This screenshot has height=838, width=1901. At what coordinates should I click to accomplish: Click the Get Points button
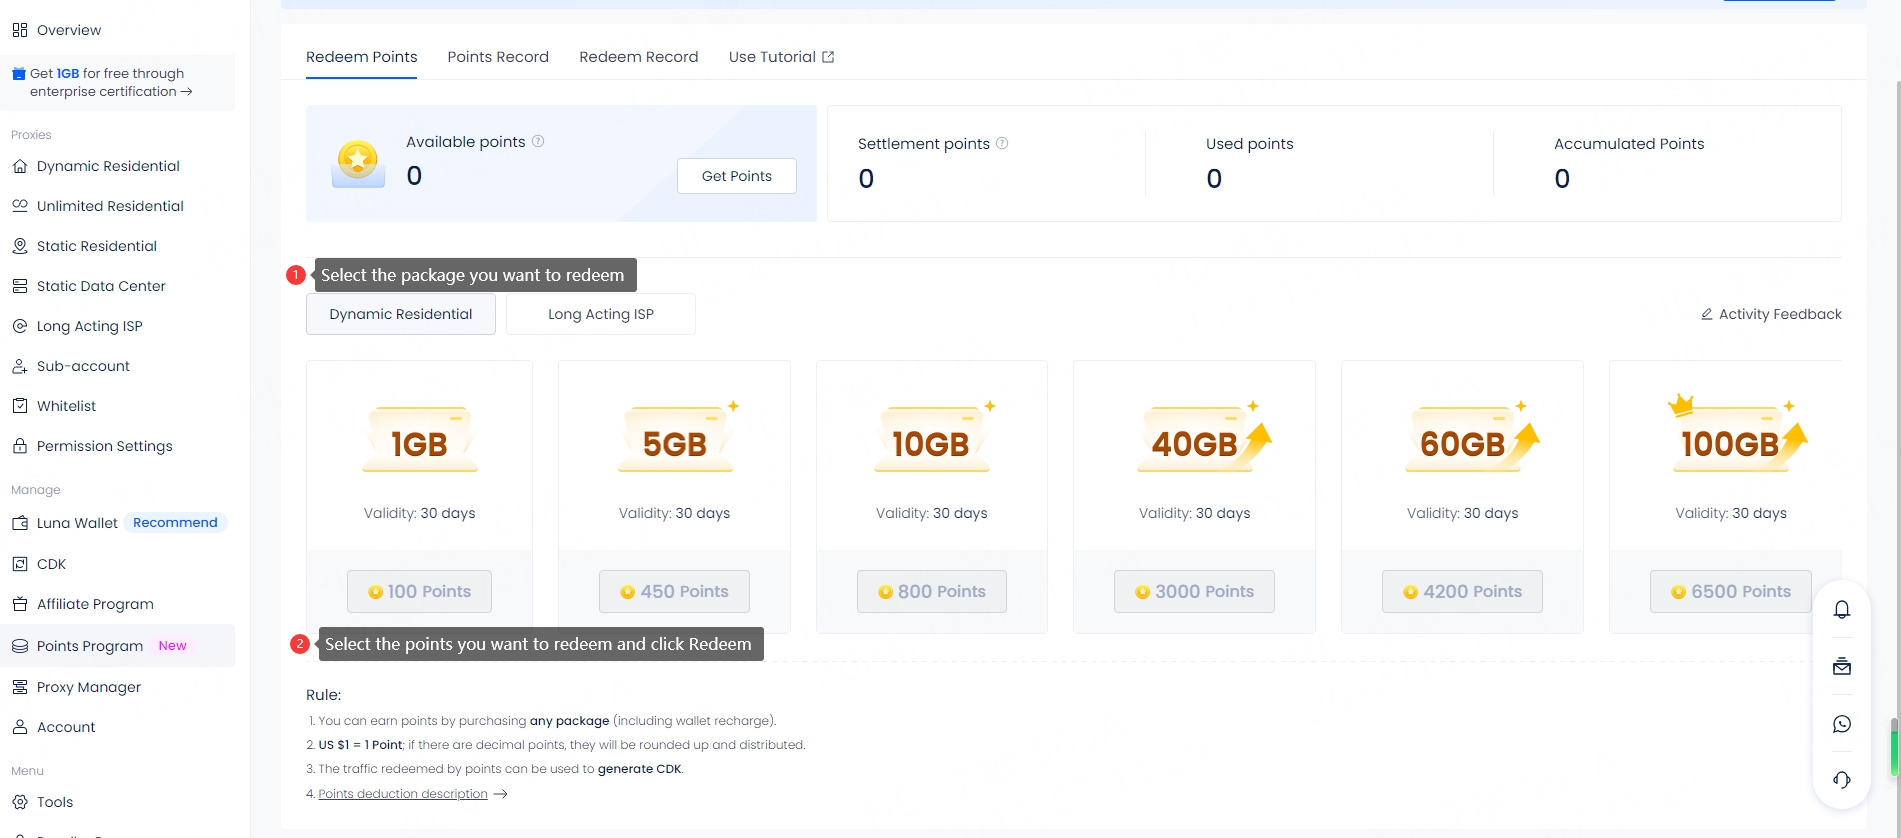[736, 176]
